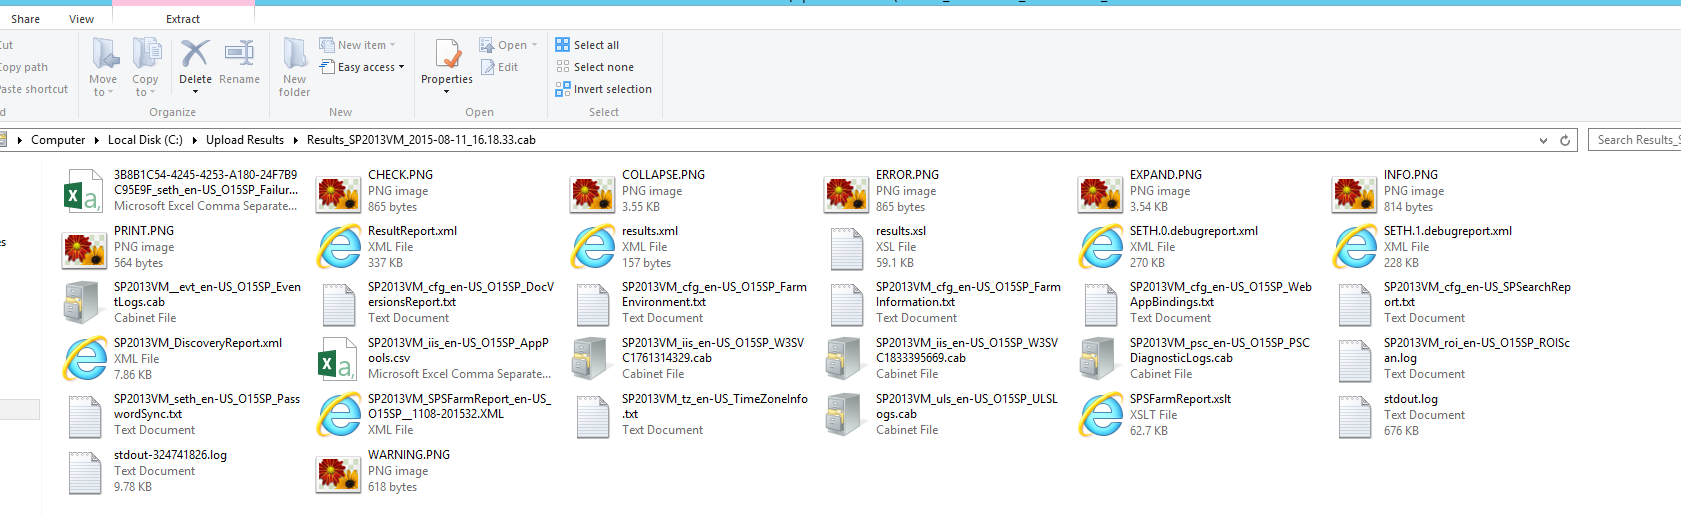Click Copy path in the ribbon
Viewport: 1681px width, 517px height.
(x=24, y=67)
